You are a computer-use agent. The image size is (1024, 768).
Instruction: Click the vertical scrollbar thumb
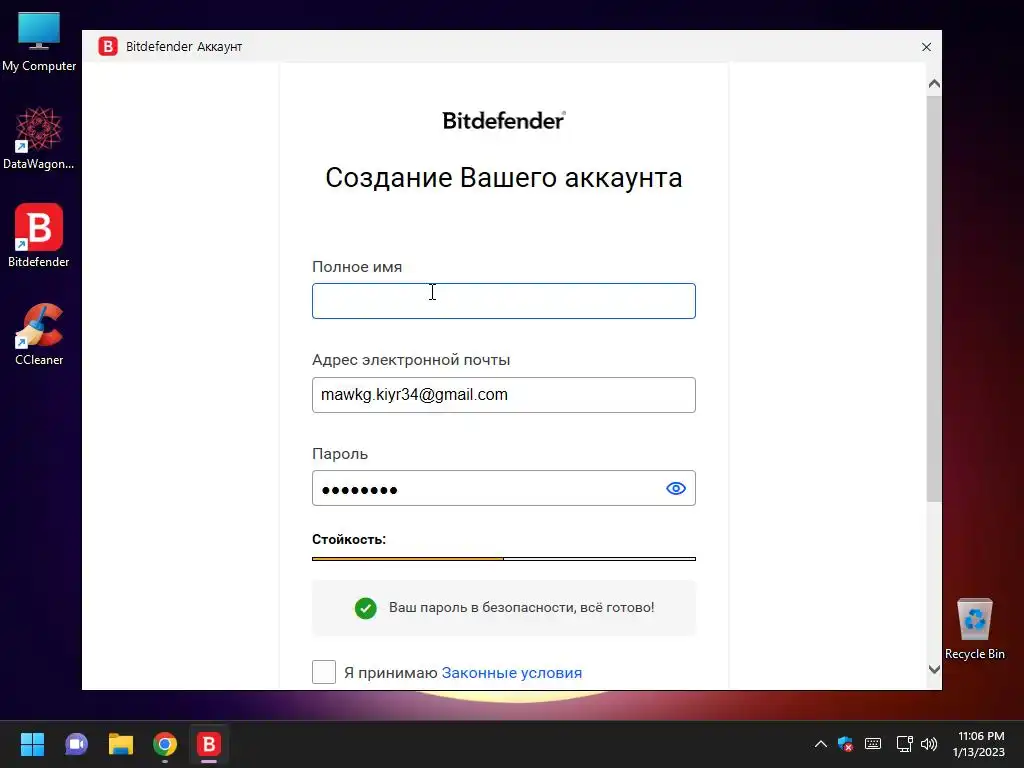[934, 299]
